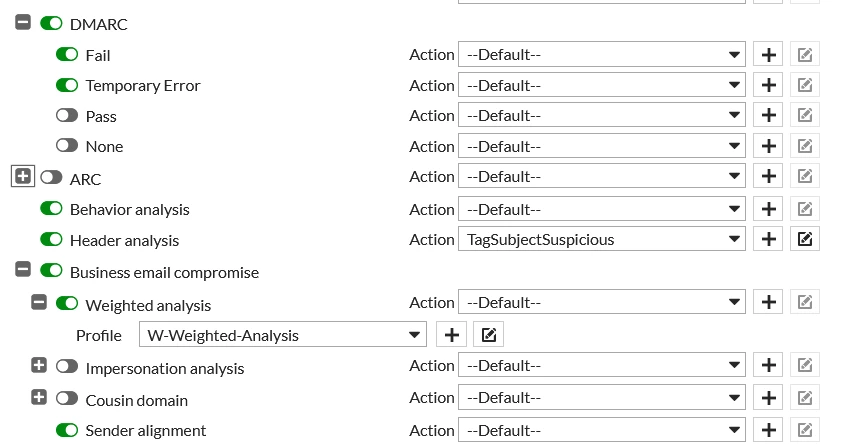The width and height of the screenshot is (855, 444).
Task: Open the DMARC None action dropdown
Action: pos(601,146)
